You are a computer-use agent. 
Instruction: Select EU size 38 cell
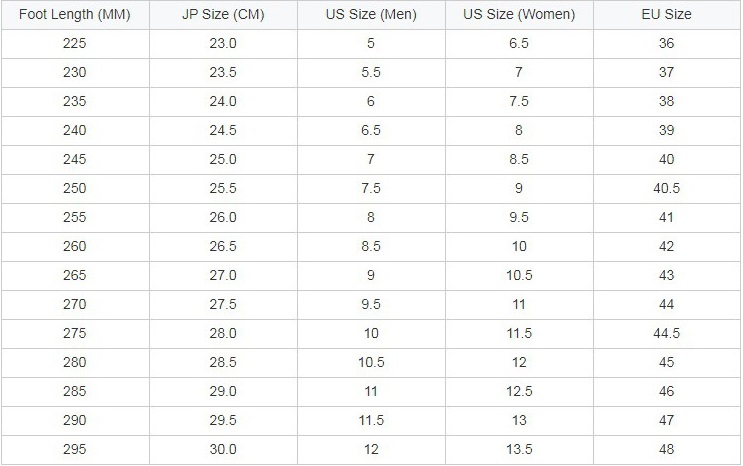[x=667, y=102]
